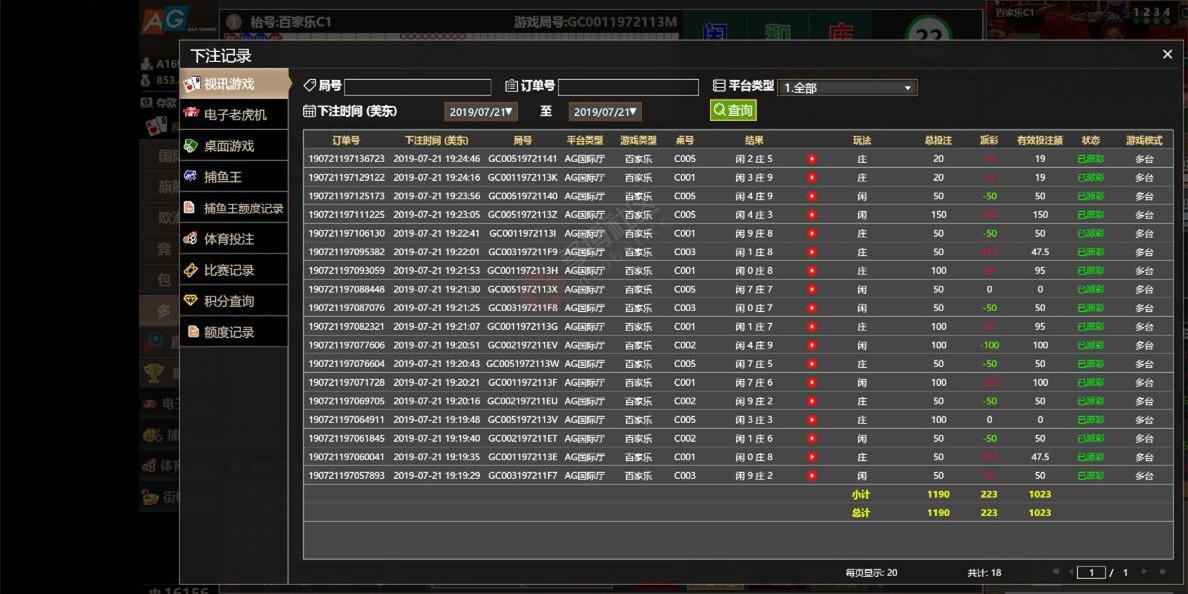Click the AG logo in background window
Viewport: 1188px width, 594px height.
pos(164,20)
